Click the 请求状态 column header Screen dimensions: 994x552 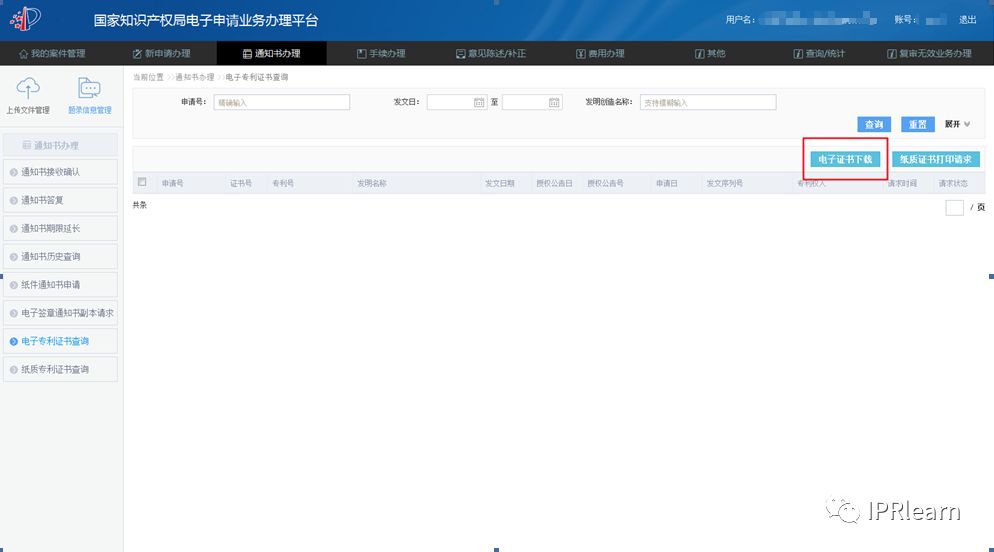[953, 183]
